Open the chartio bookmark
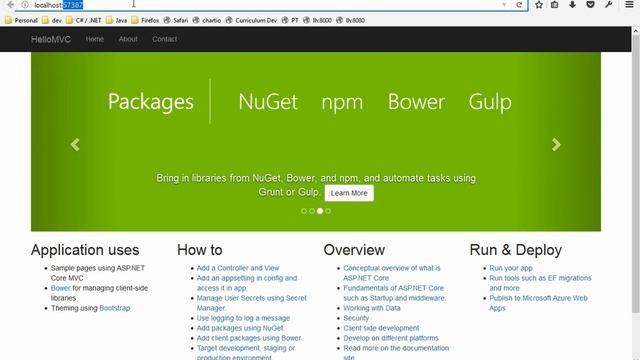 pos(207,20)
